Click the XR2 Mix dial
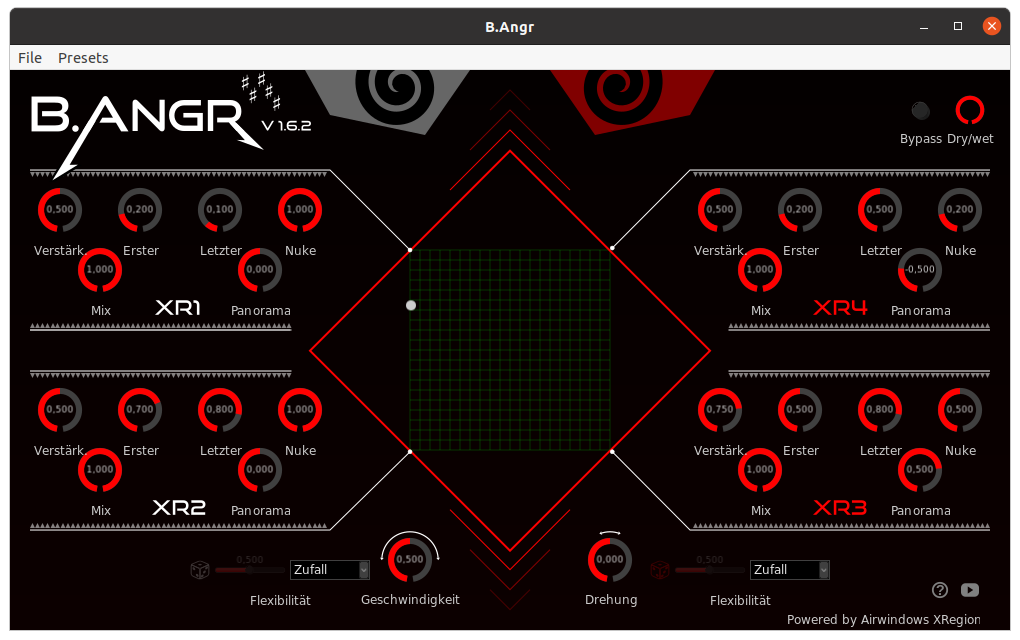 point(100,470)
